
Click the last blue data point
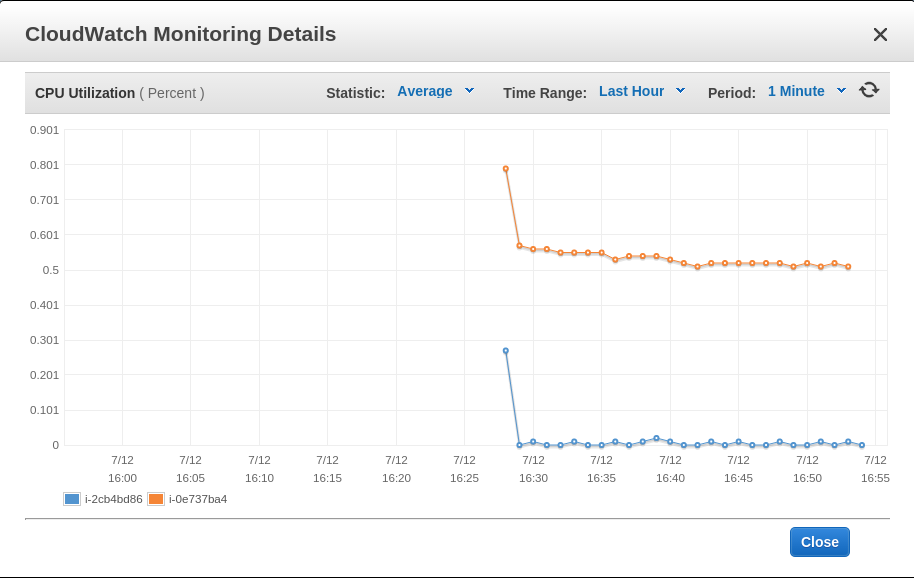(862, 445)
